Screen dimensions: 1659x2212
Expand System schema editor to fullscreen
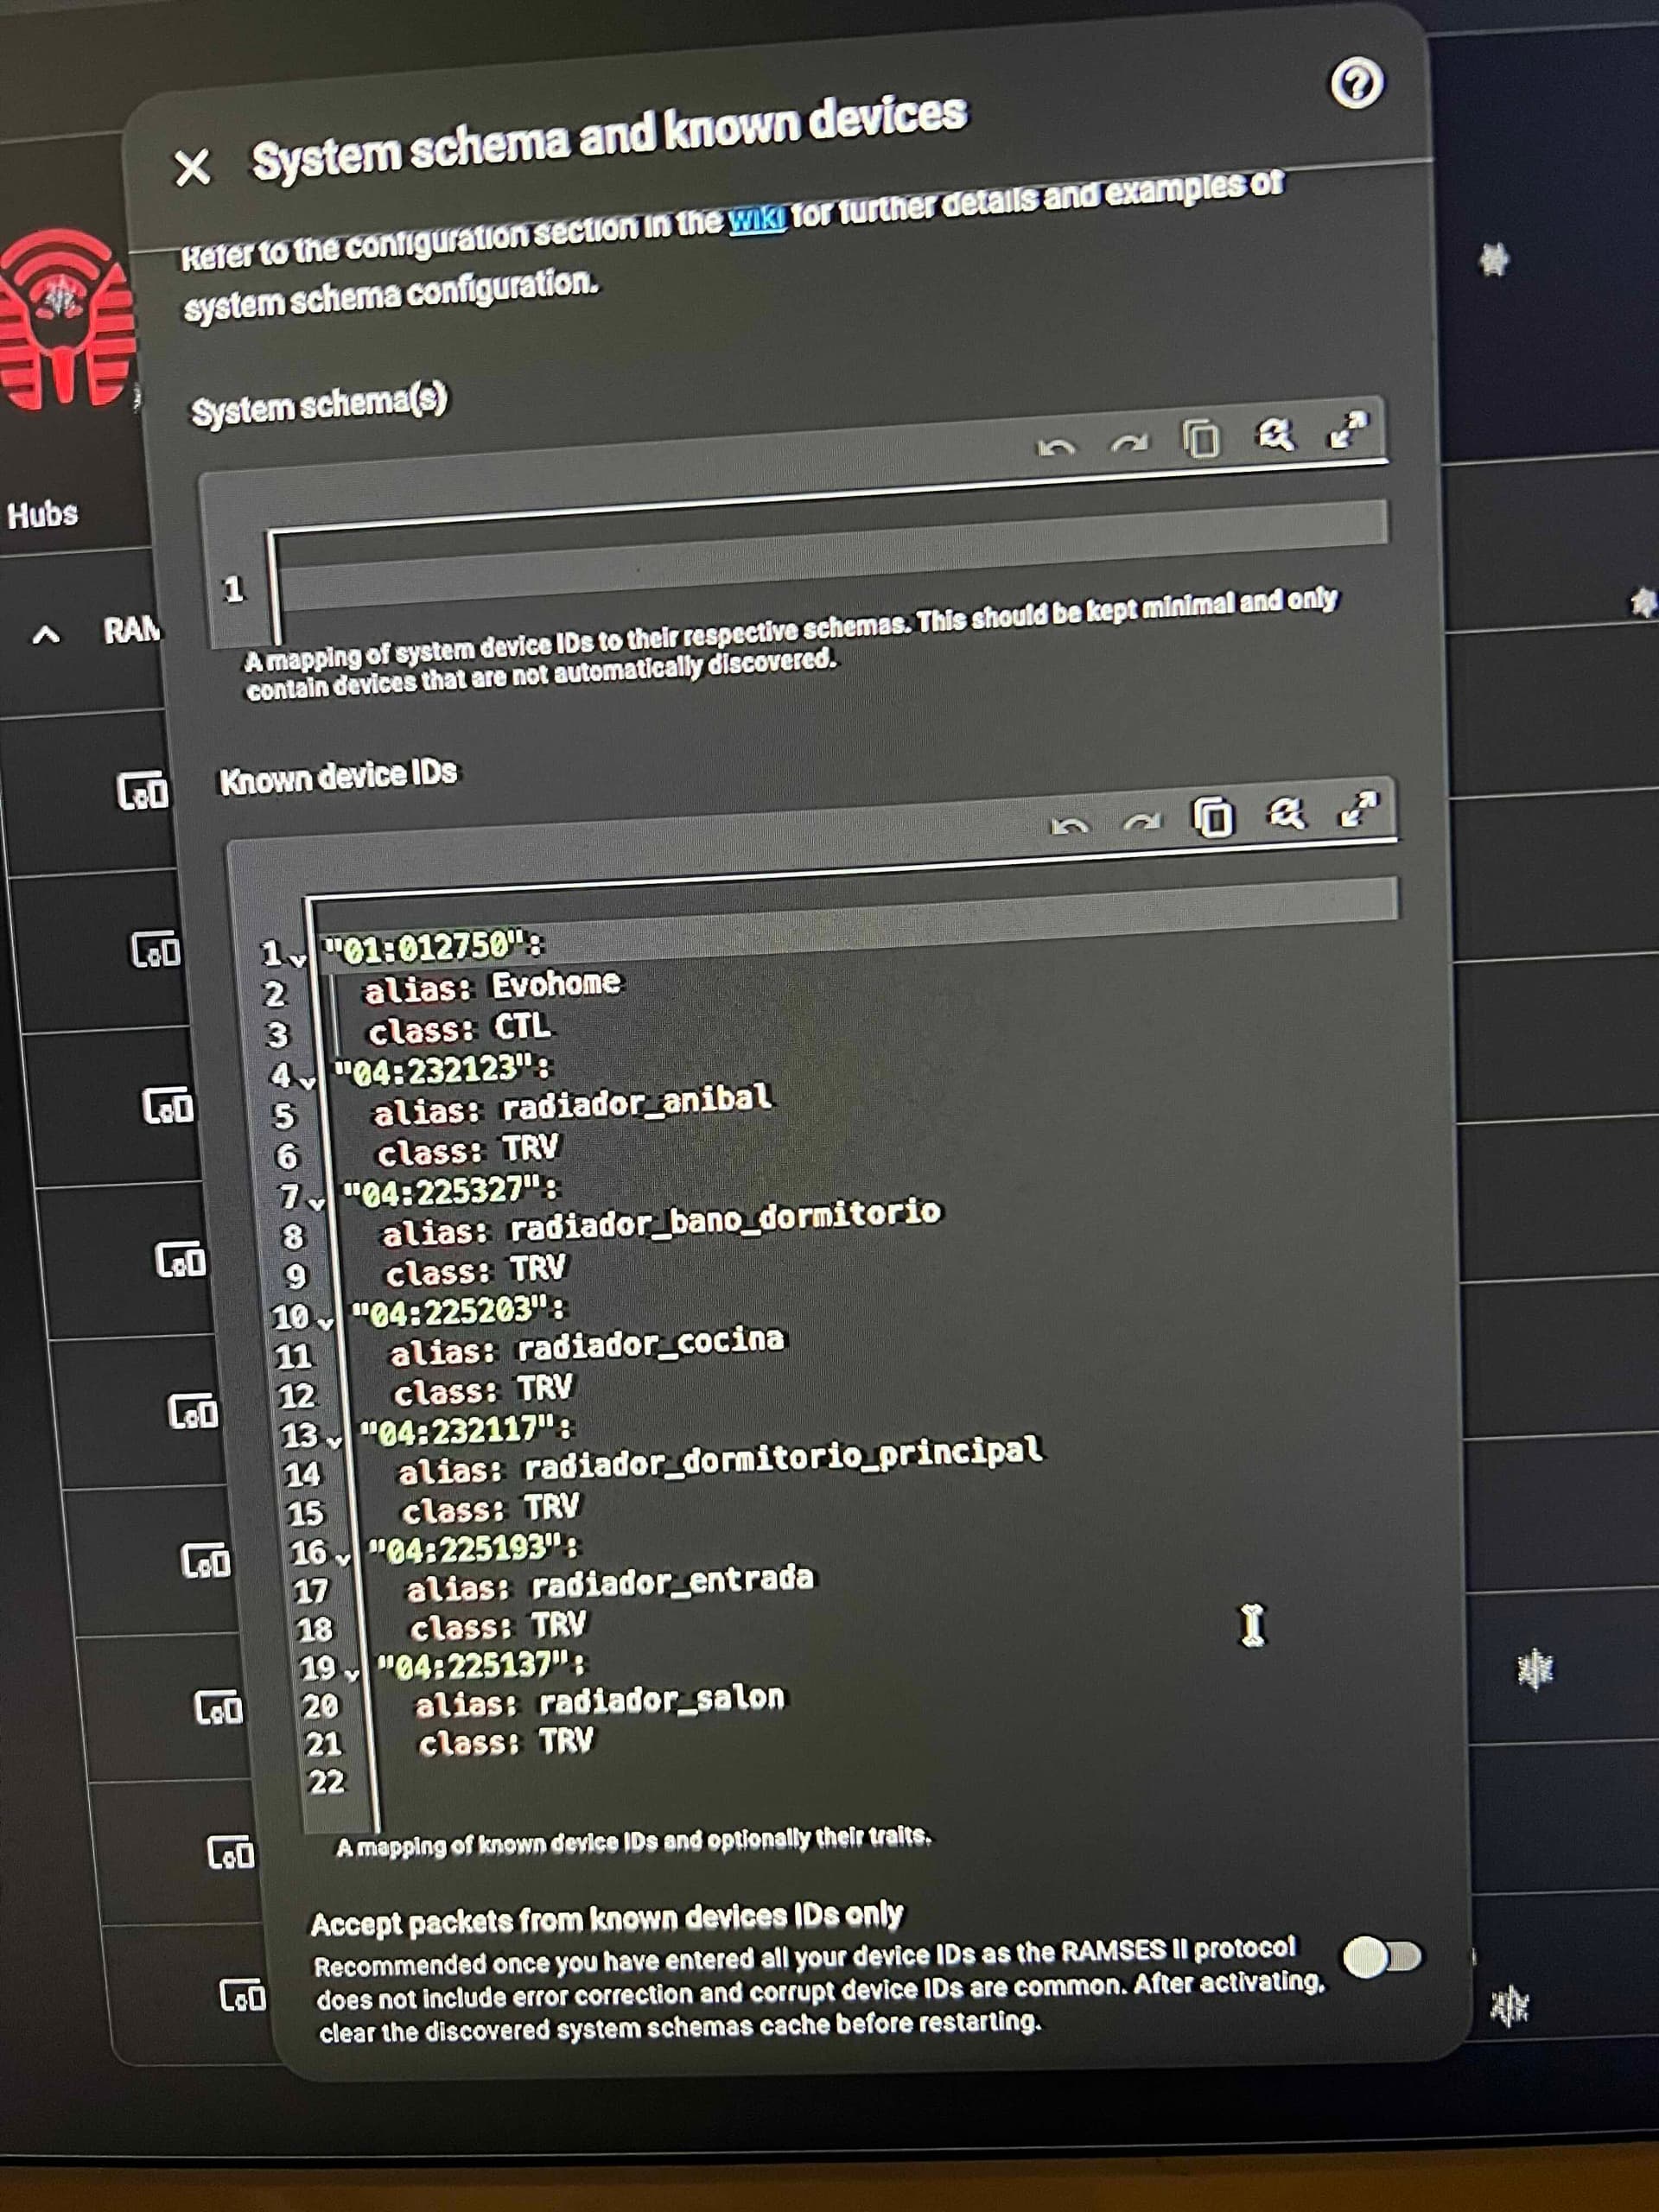point(1347,430)
